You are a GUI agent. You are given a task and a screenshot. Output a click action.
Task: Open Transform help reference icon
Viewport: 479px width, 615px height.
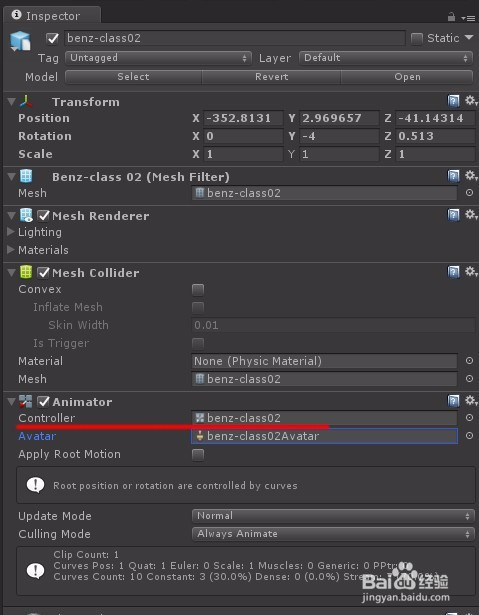coord(454,102)
